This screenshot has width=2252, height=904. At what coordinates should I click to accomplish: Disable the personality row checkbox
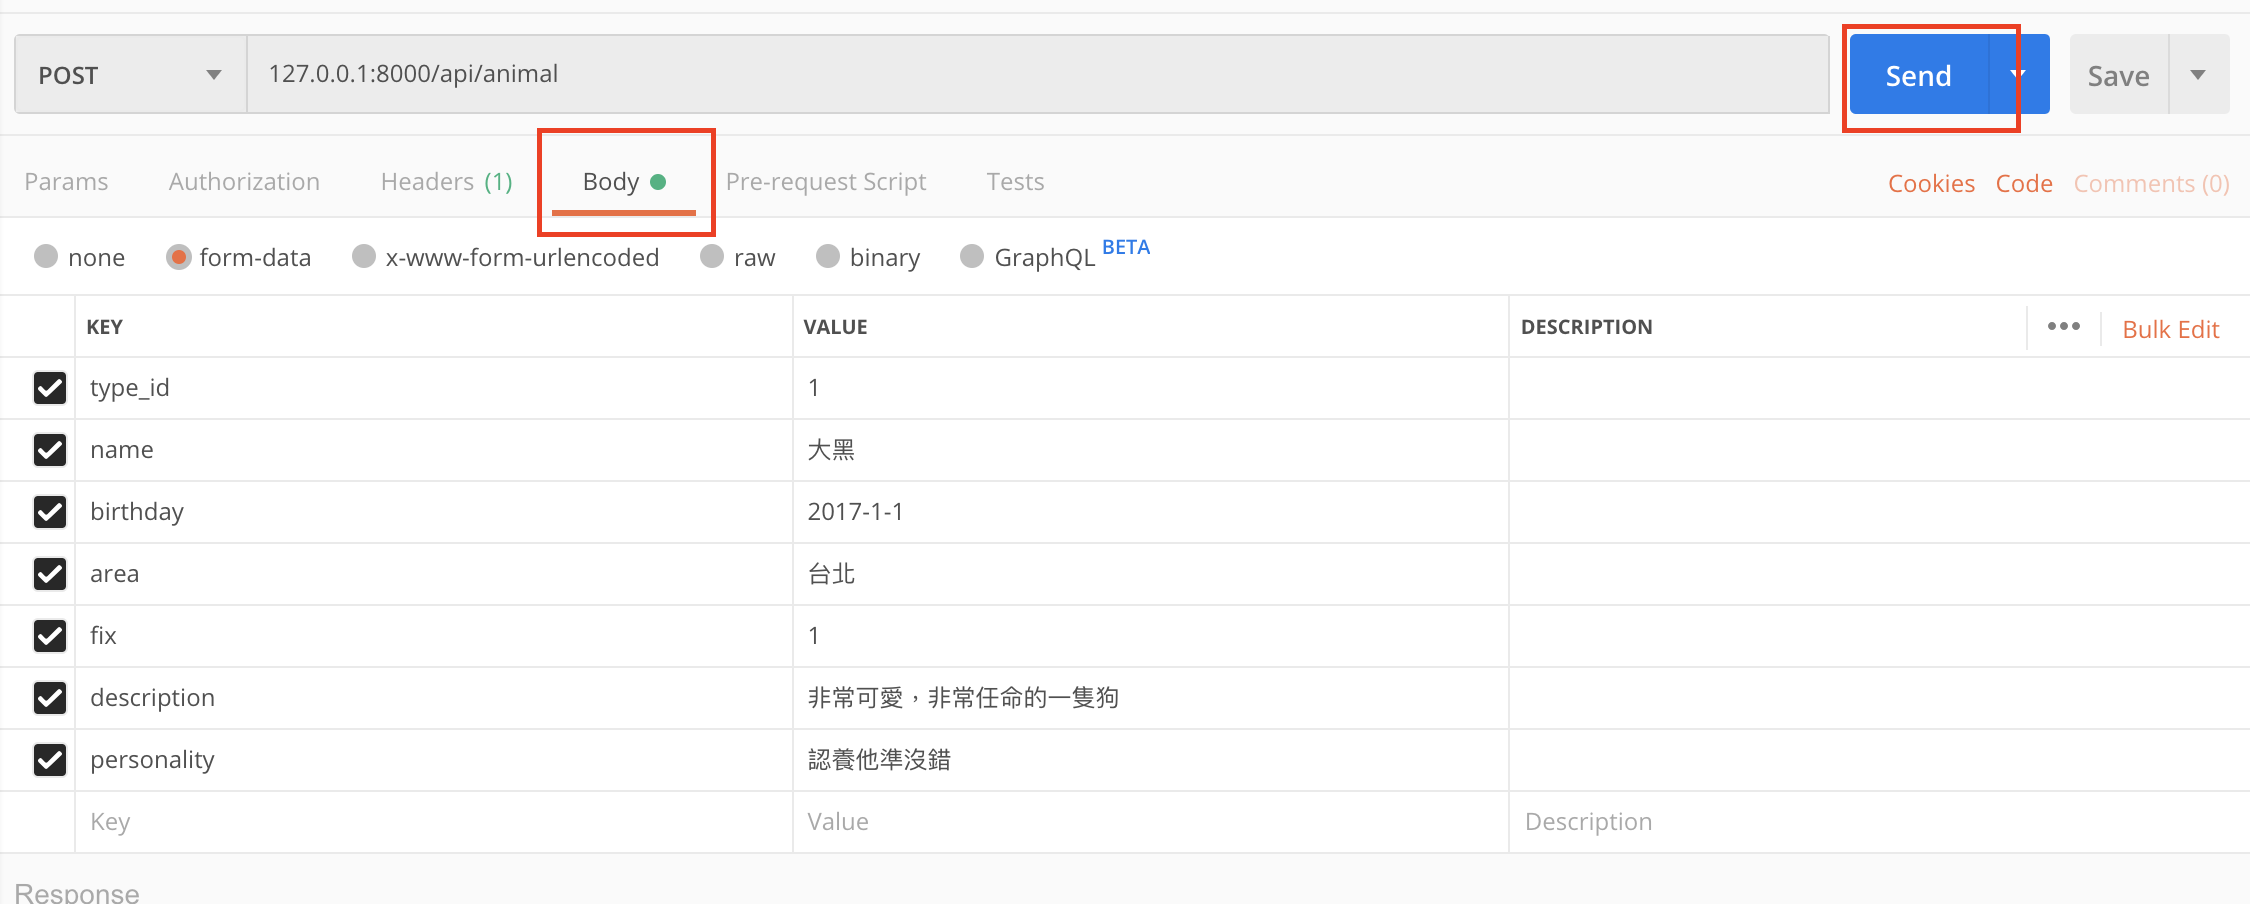click(50, 760)
